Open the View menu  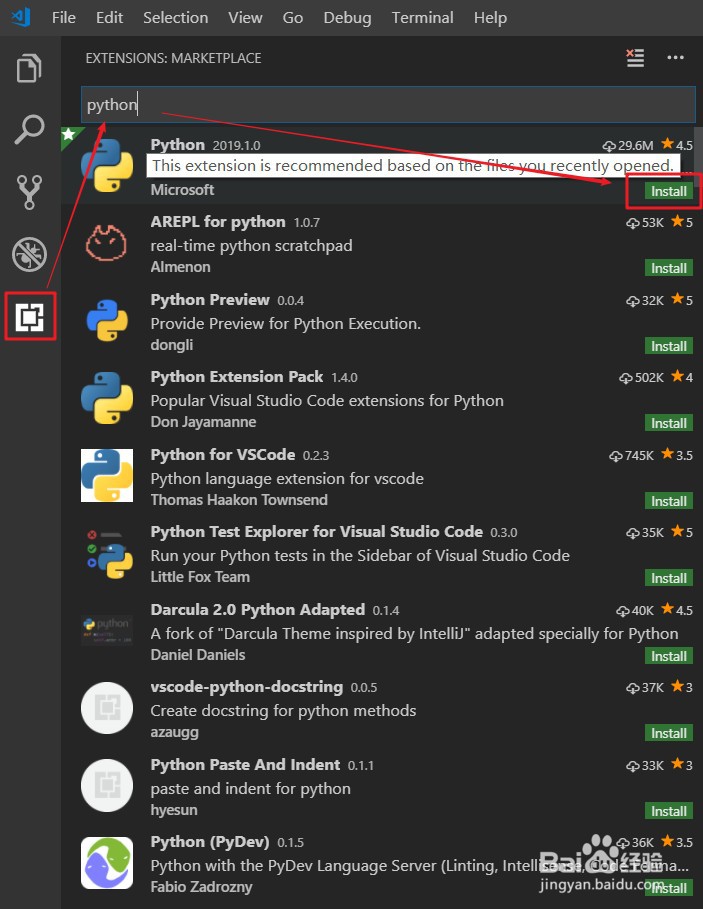coord(245,17)
